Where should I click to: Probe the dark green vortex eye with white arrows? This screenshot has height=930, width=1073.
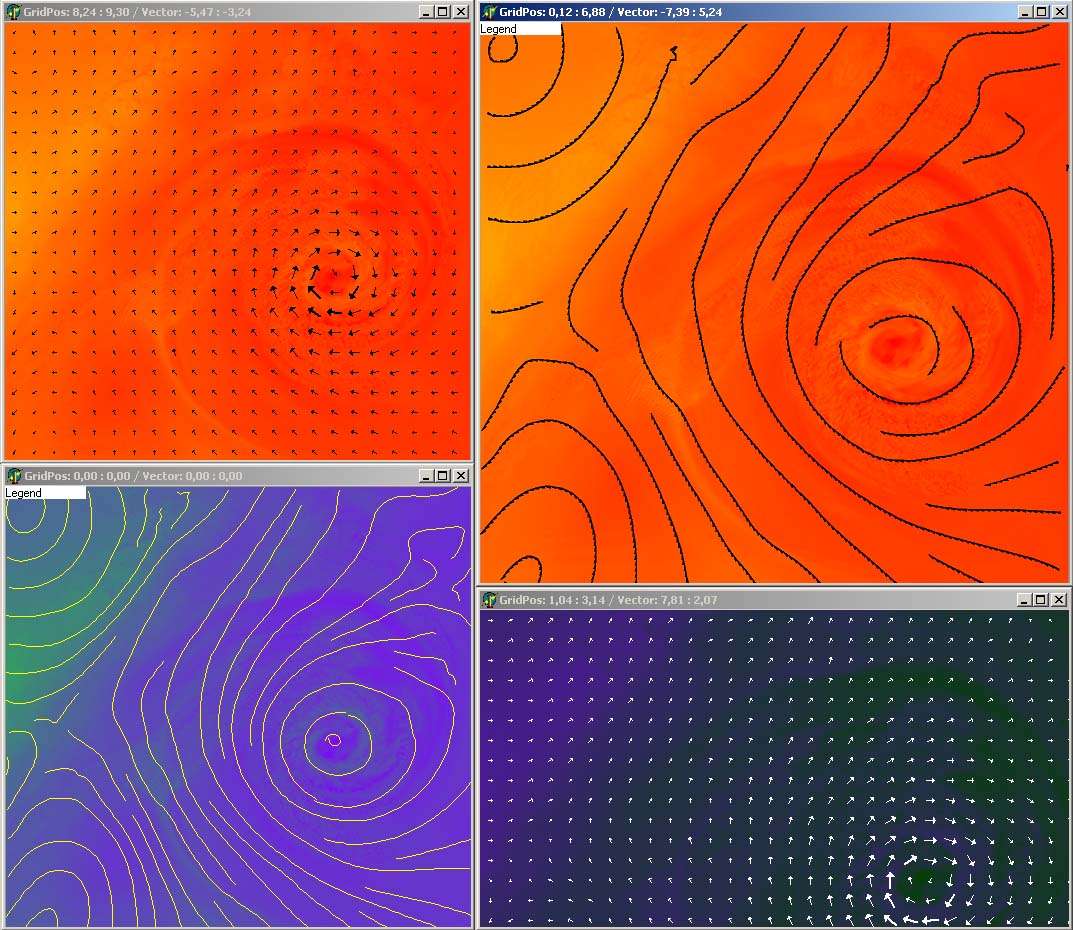(x=918, y=882)
